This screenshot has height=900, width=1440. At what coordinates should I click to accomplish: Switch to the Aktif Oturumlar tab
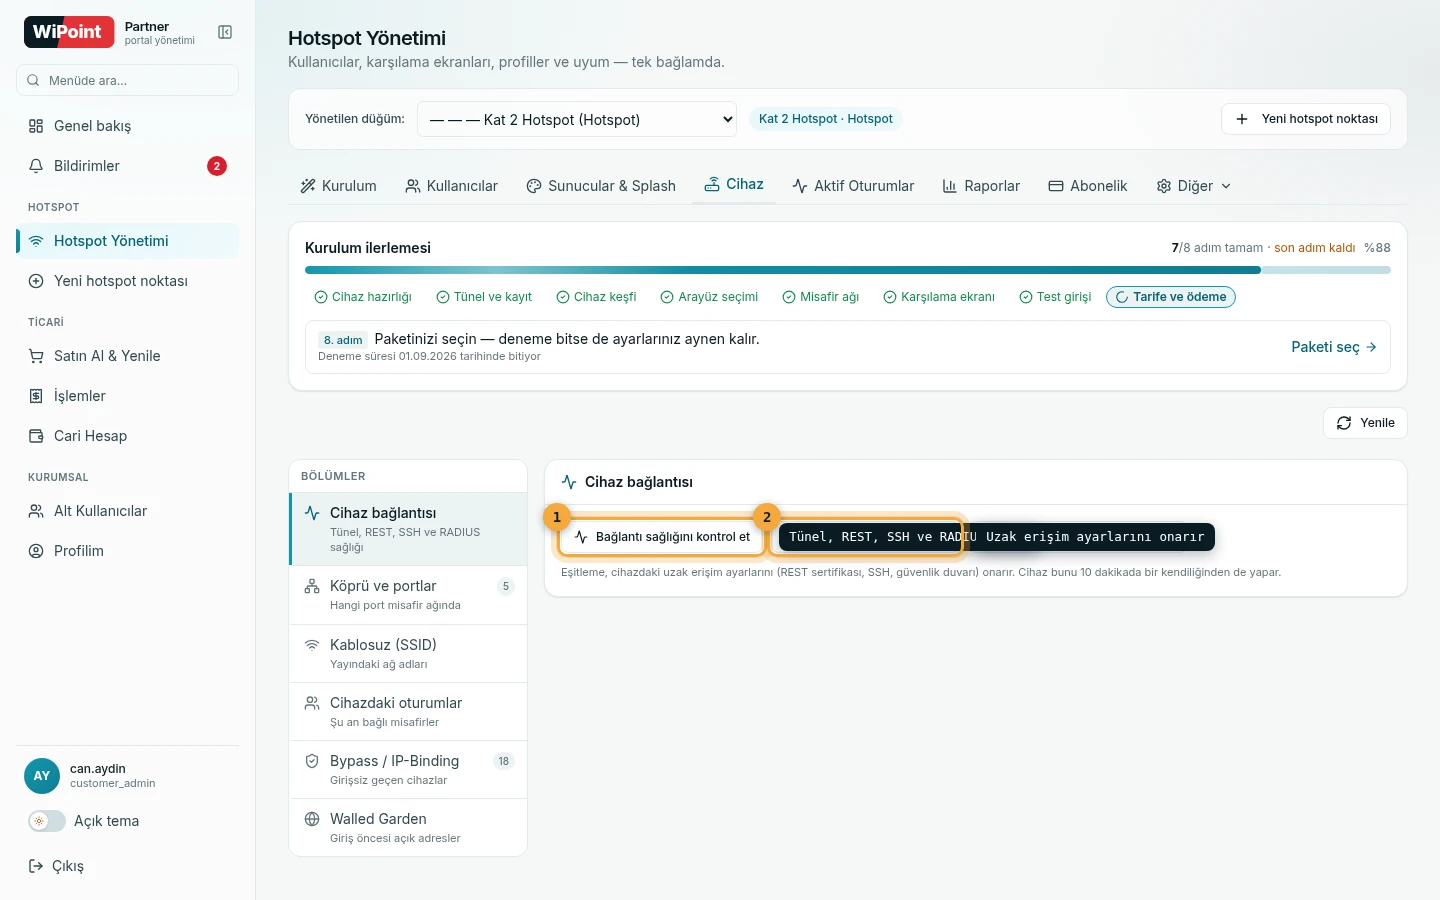(x=853, y=186)
